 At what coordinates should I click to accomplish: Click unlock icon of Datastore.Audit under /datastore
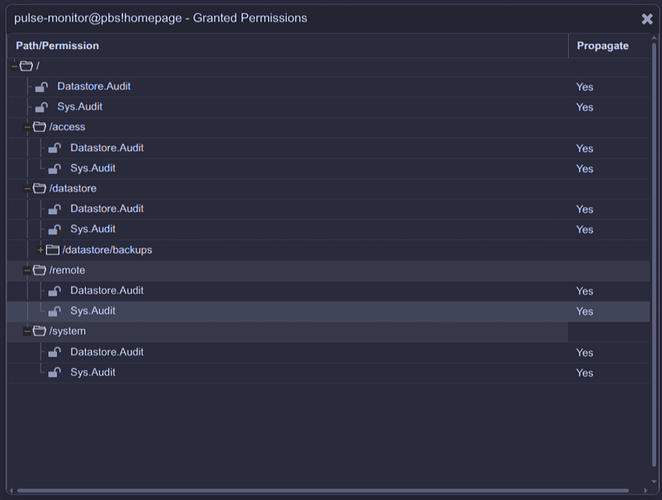pos(54,209)
